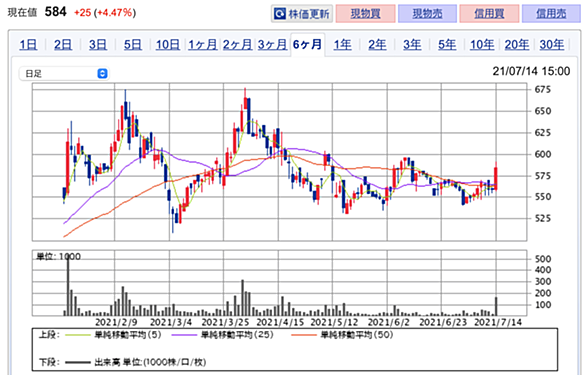Click the 出来高 volume legend entry
The width and height of the screenshot is (586, 375).
coord(150,362)
